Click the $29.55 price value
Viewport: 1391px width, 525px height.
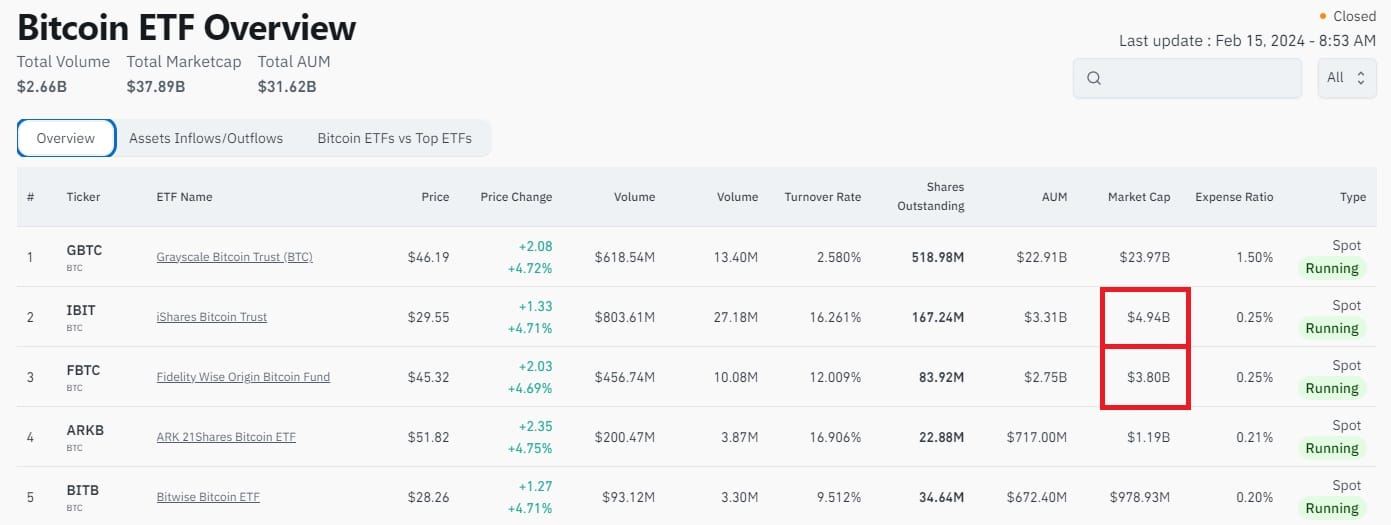[429, 317]
